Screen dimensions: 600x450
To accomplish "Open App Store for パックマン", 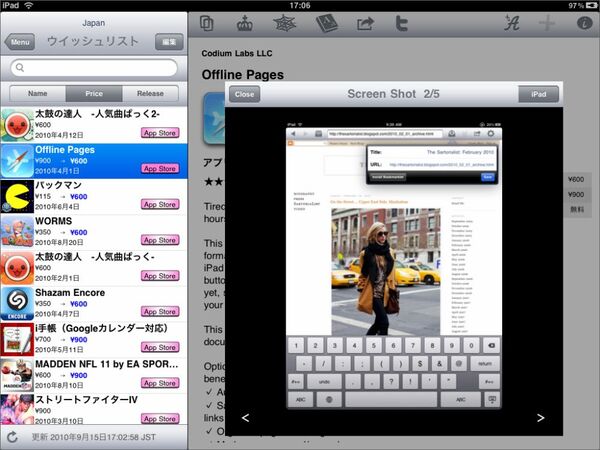I will [160, 204].
